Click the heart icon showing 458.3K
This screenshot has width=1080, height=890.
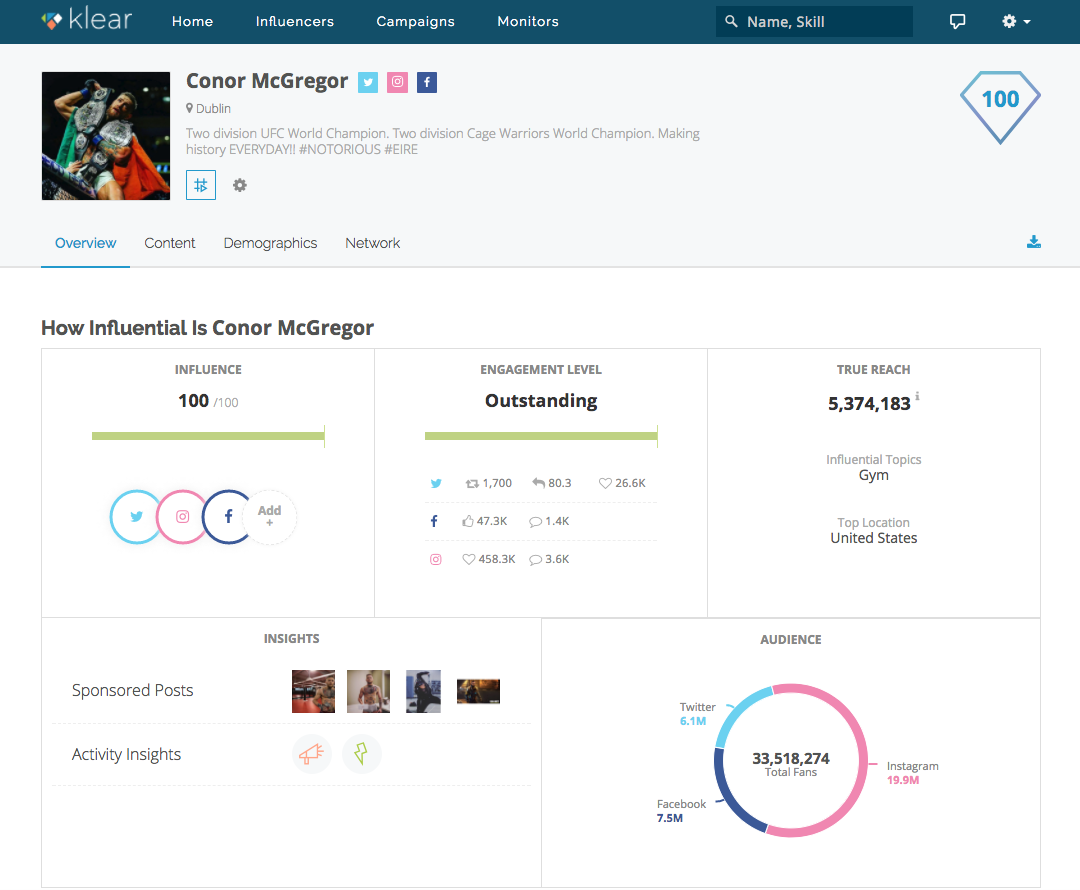[x=468, y=559]
